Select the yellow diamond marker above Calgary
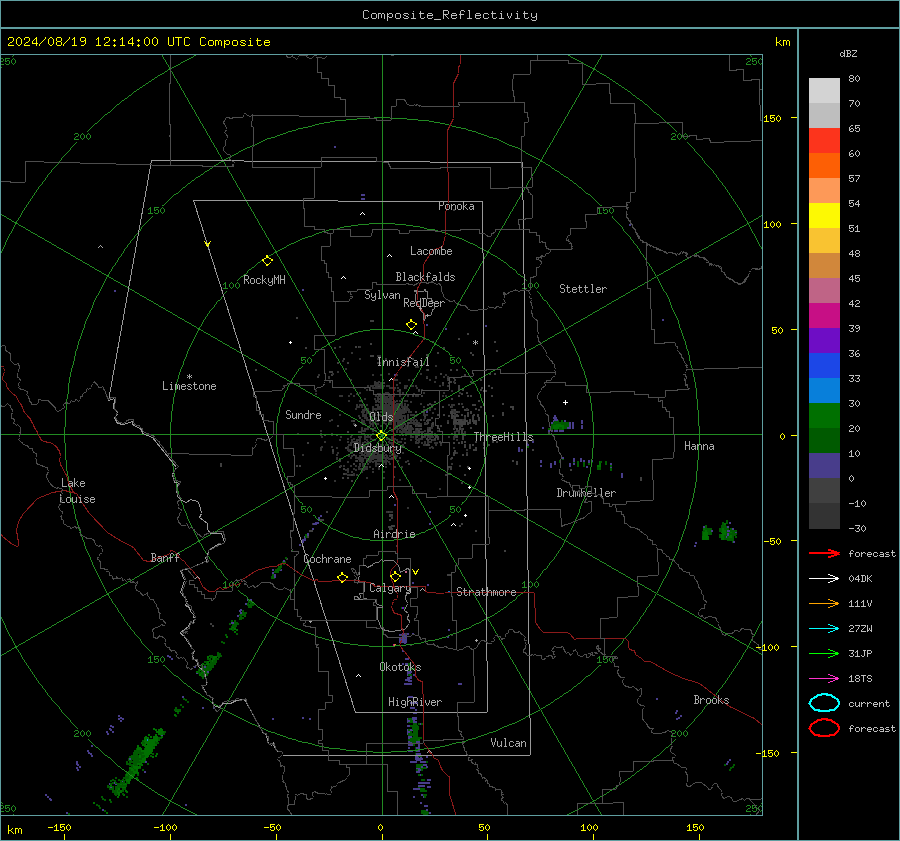The image size is (900, 841). (395, 576)
